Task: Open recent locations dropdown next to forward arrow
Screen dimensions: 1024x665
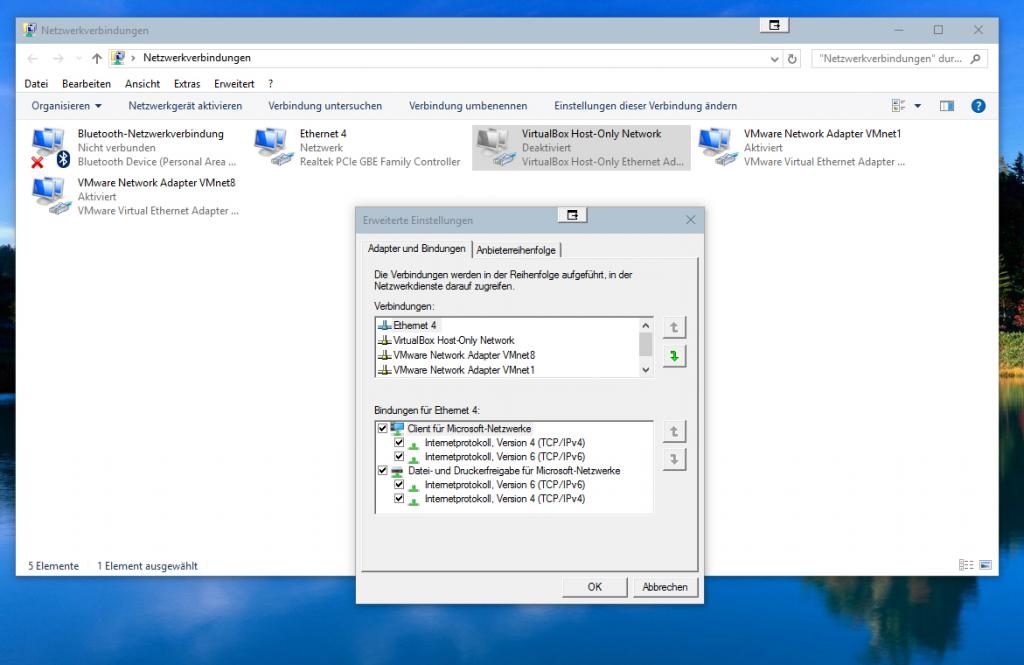Action: pos(78,59)
